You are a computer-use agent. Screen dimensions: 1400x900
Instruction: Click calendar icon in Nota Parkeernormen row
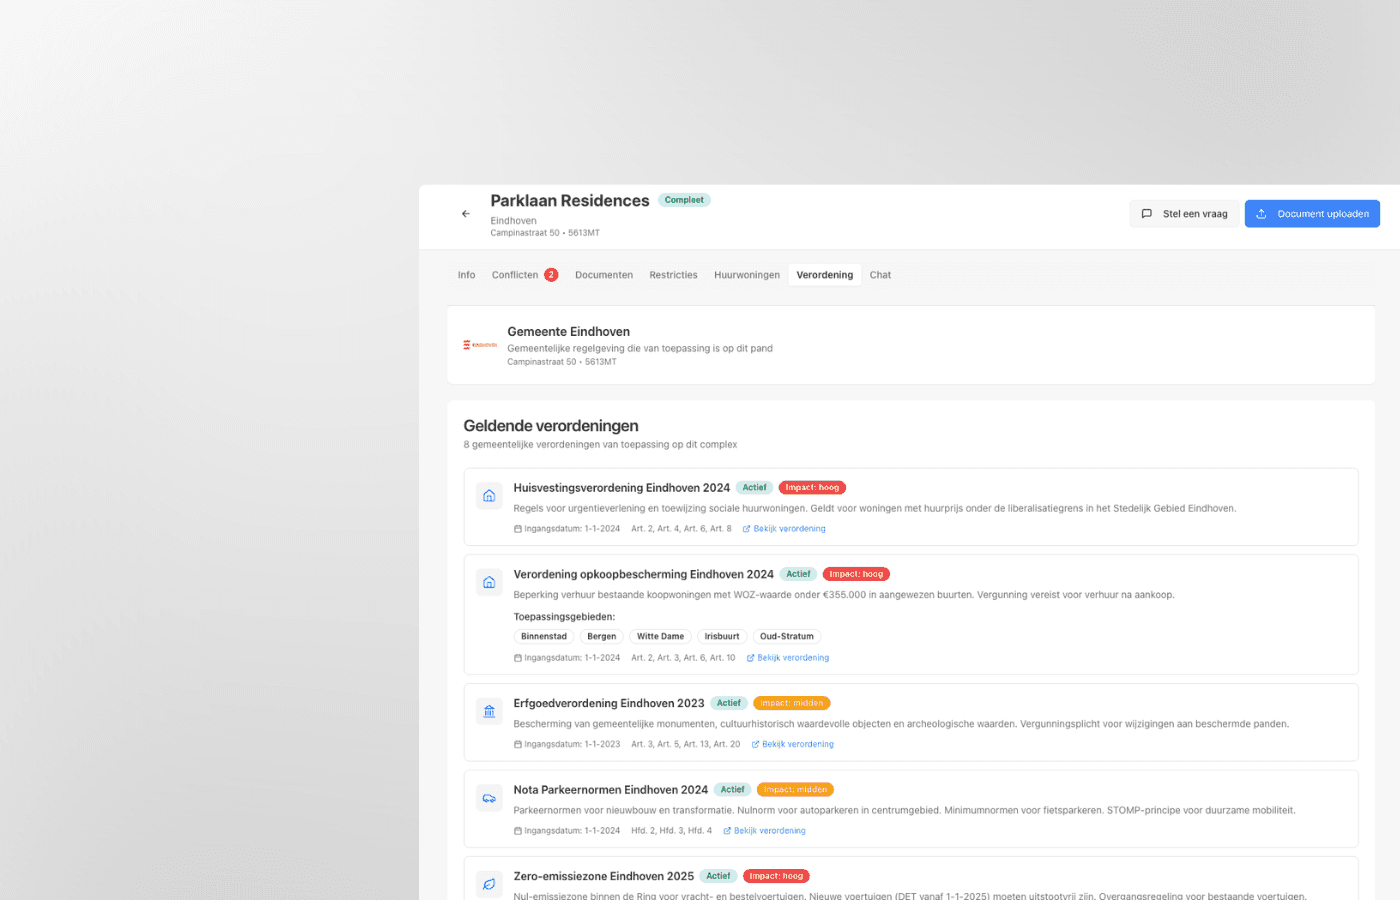coord(518,831)
